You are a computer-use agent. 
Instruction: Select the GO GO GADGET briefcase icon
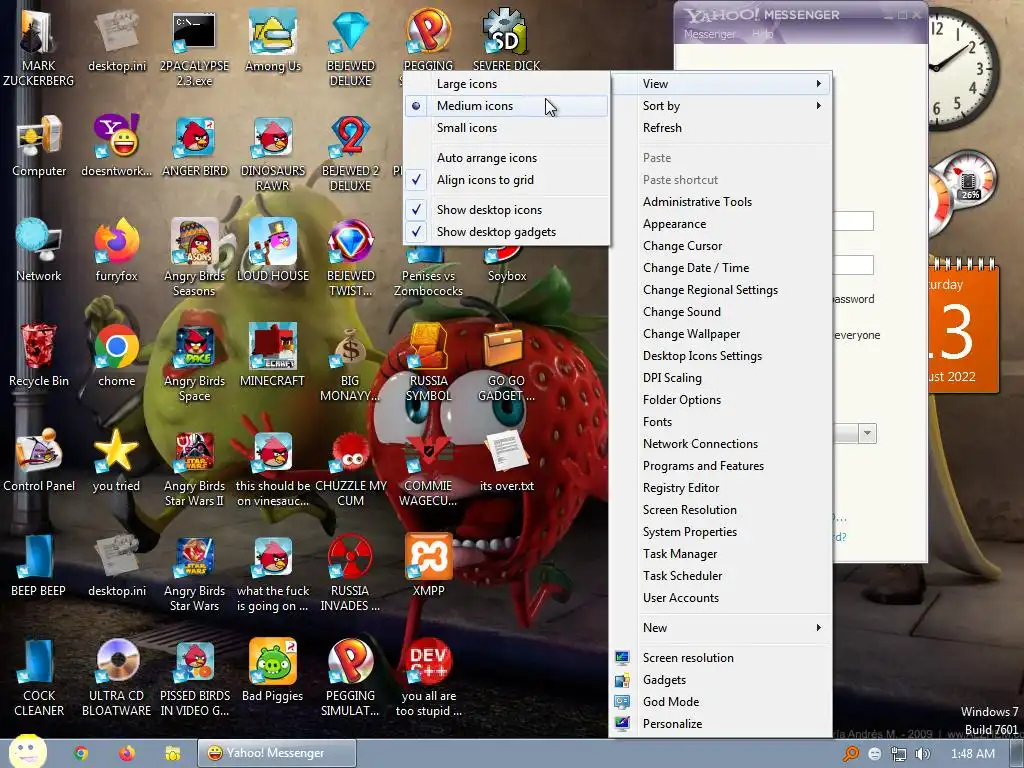(507, 362)
